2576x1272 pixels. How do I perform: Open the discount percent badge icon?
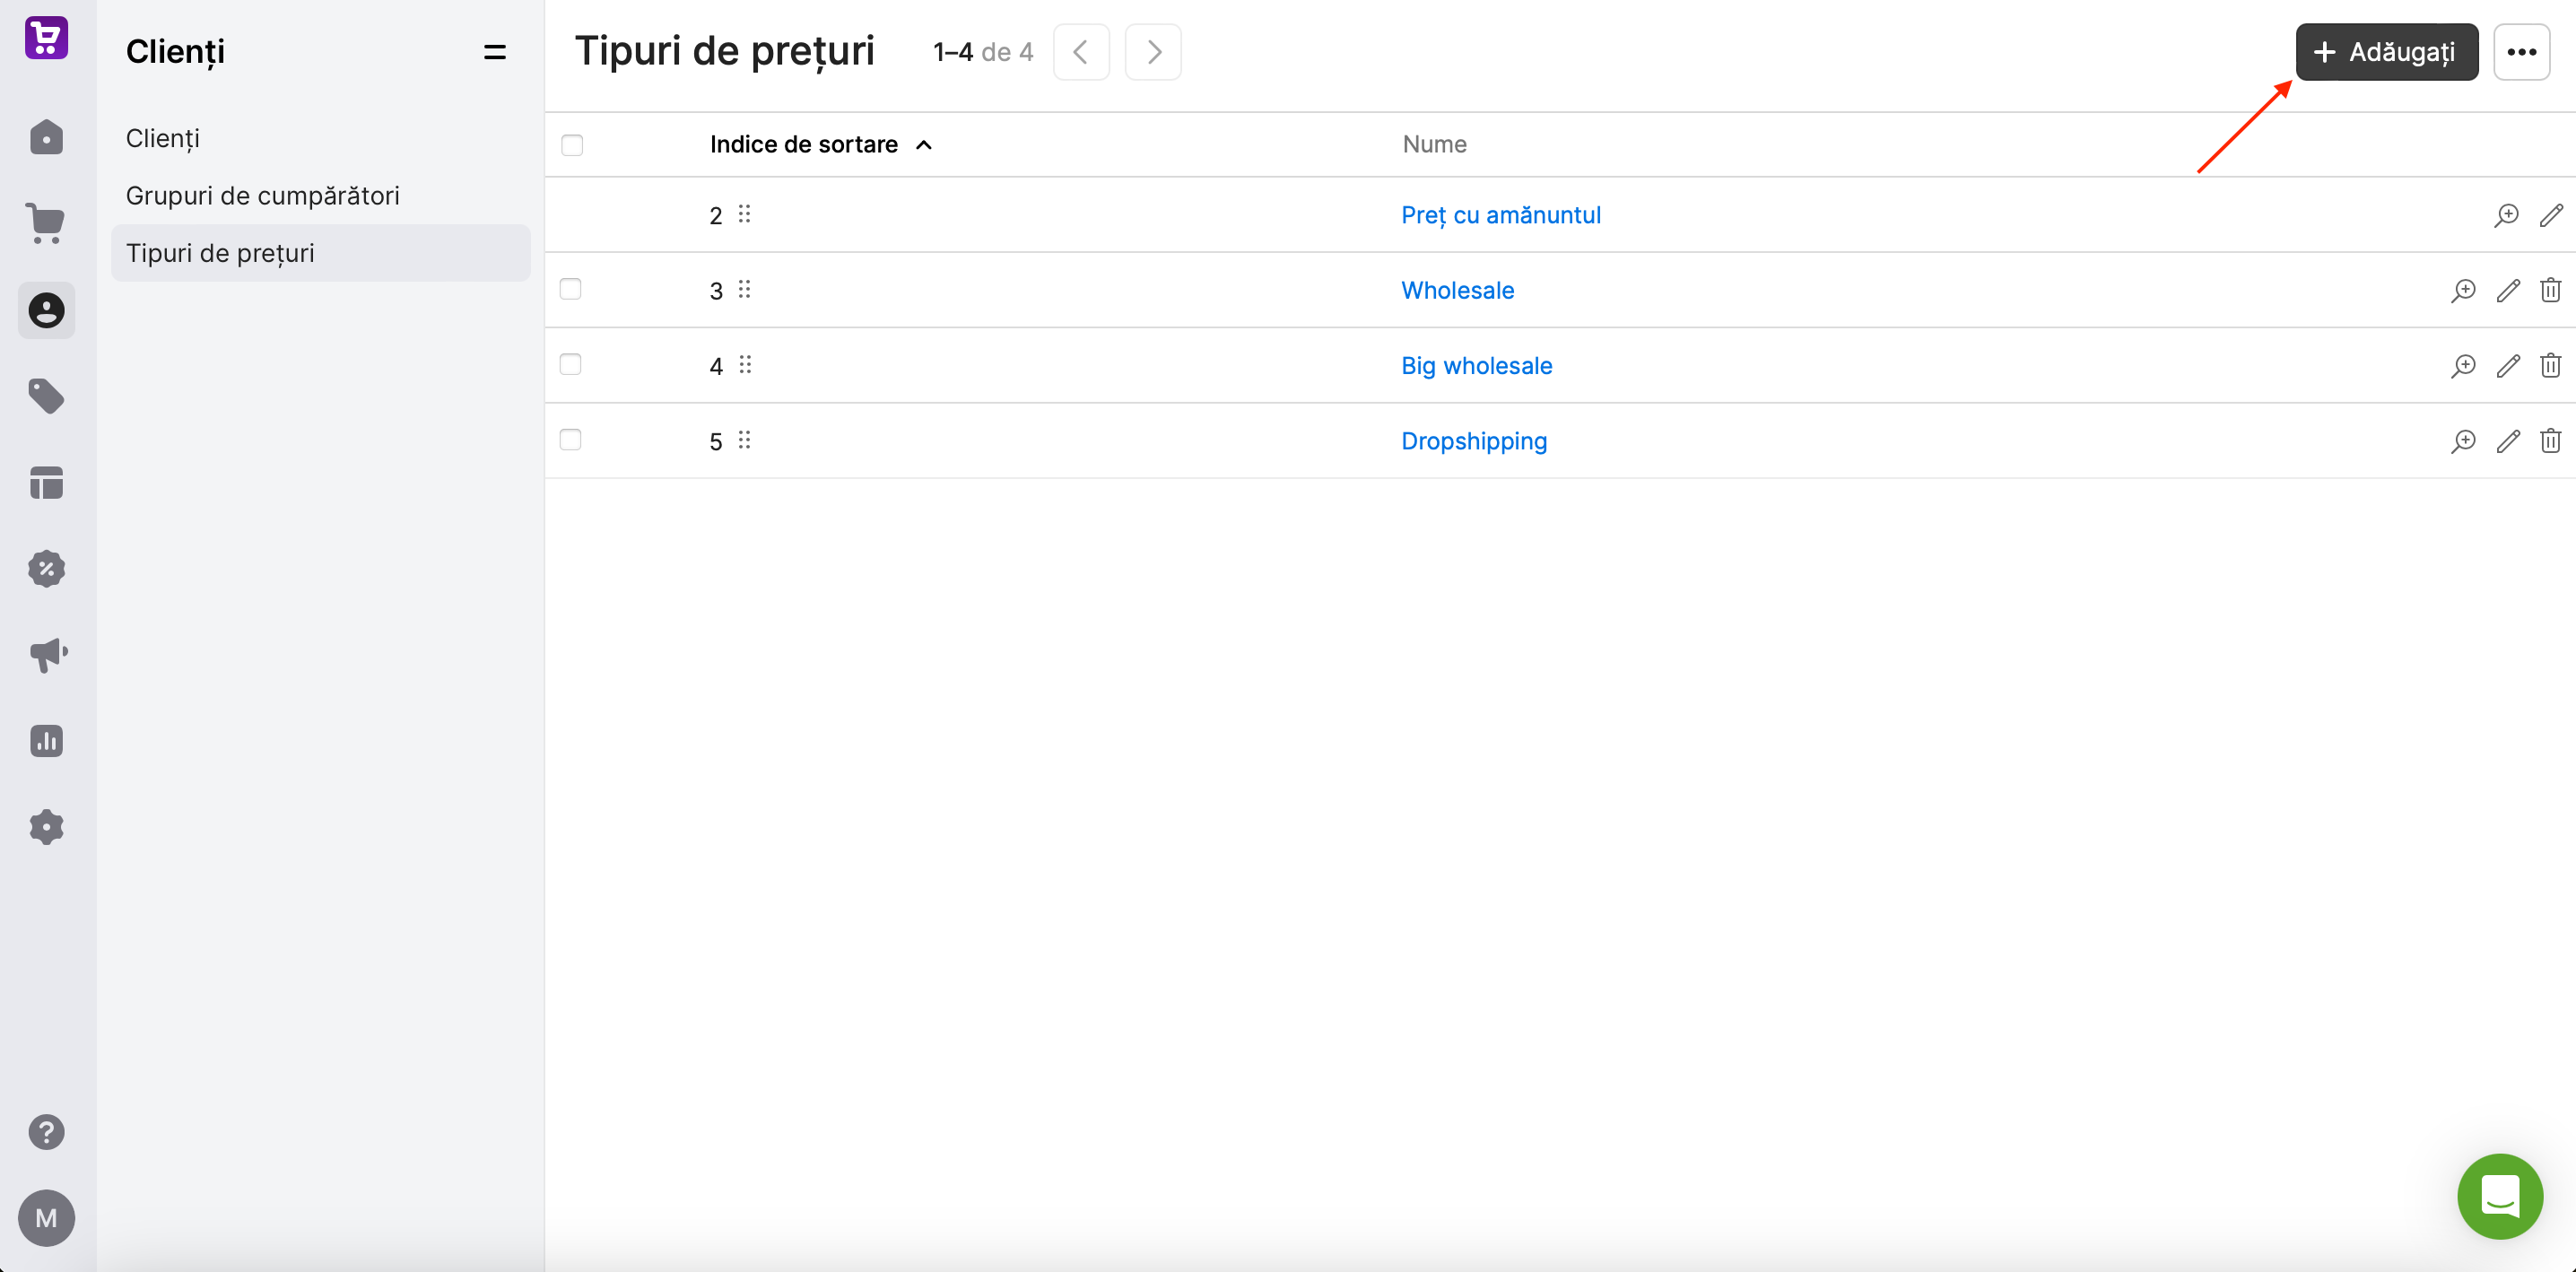pos(46,569)
